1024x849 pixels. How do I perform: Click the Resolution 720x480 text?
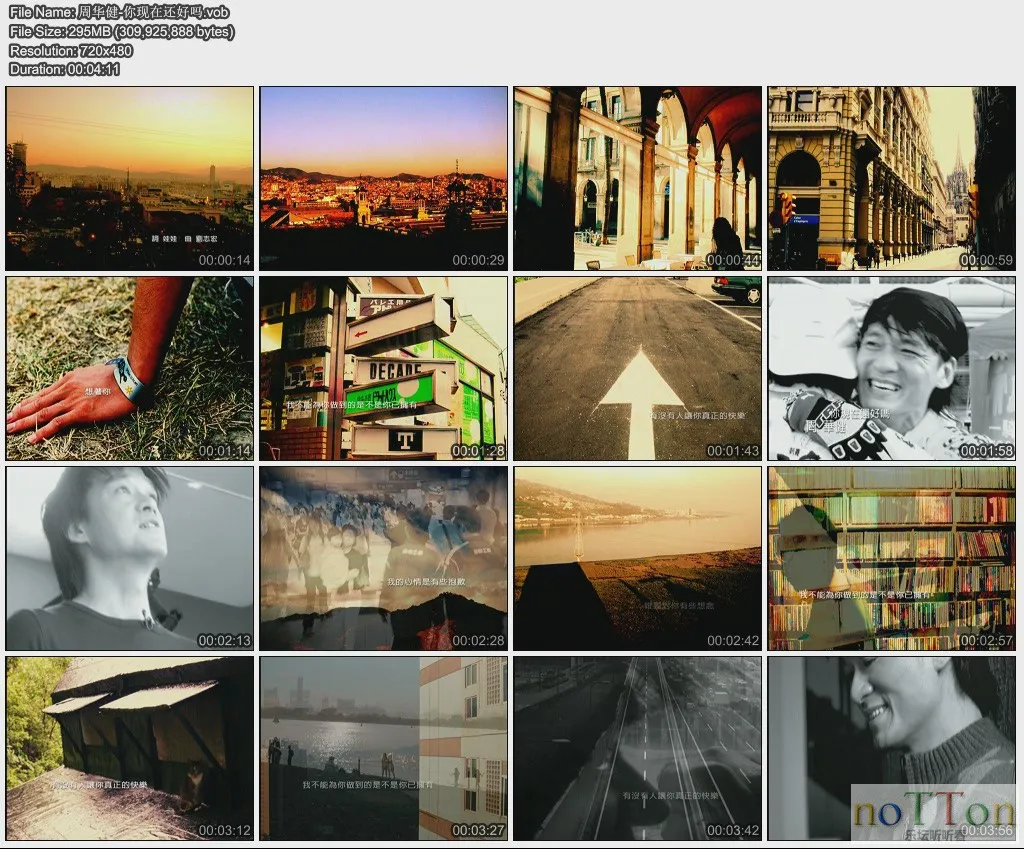coord(71,50)
